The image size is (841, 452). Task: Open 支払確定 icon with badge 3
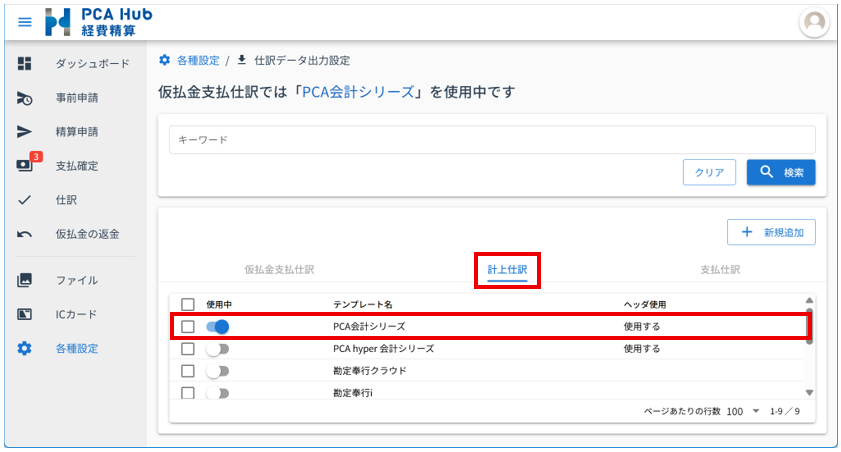(x=25, y=166)
